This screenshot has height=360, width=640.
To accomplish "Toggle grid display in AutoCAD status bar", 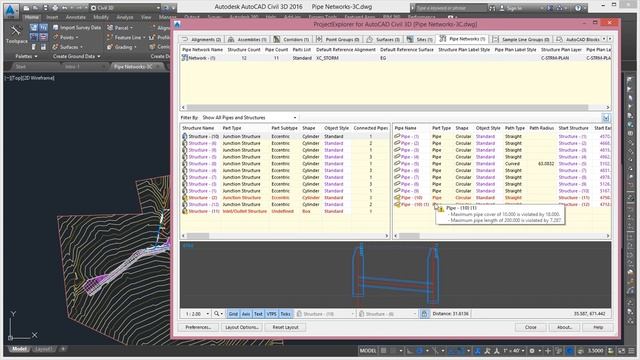I will pos(384,351).
